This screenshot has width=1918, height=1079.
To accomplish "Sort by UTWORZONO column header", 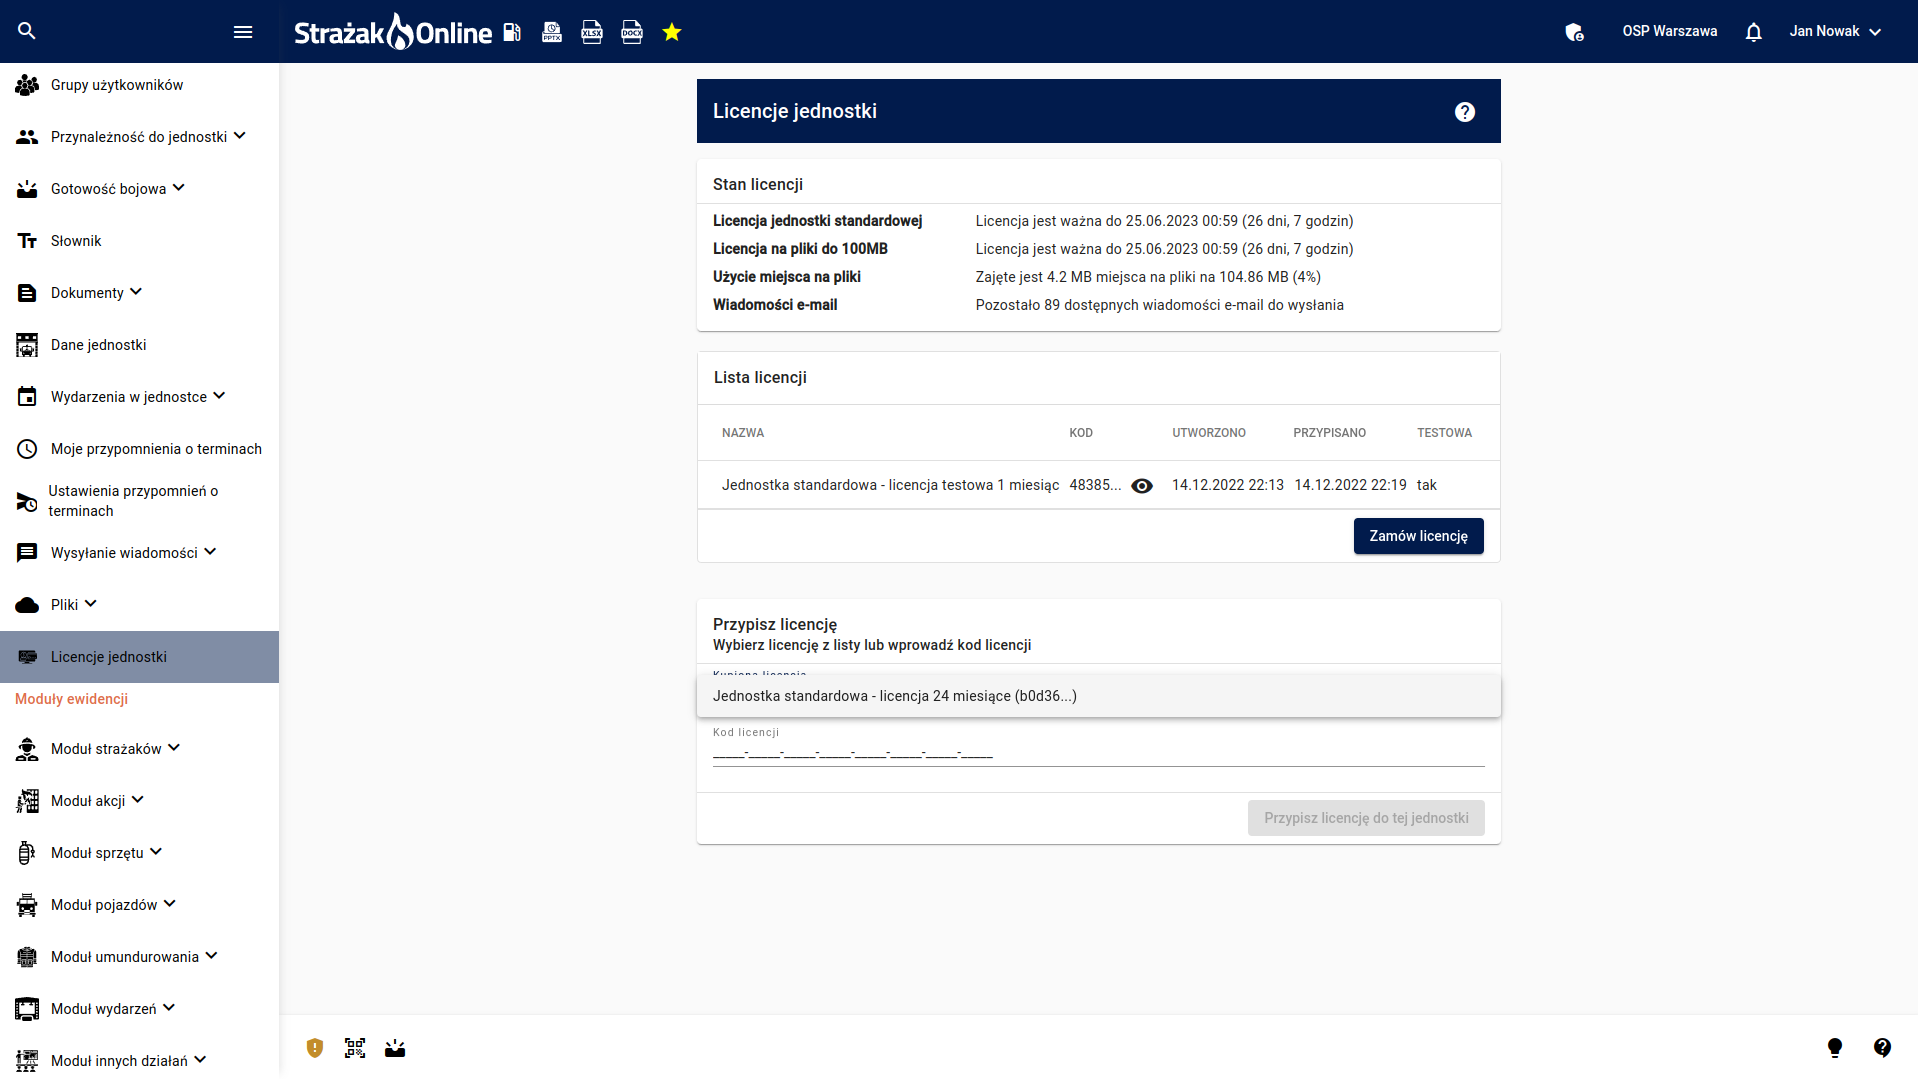I will 1209,433.
